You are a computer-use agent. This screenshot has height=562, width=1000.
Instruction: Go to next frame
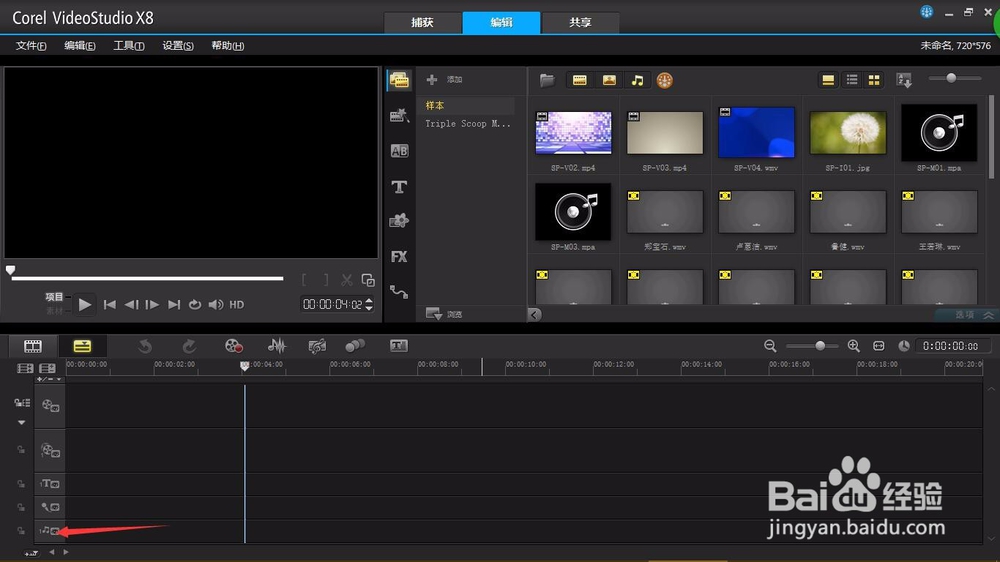click(x=152, y=305)
